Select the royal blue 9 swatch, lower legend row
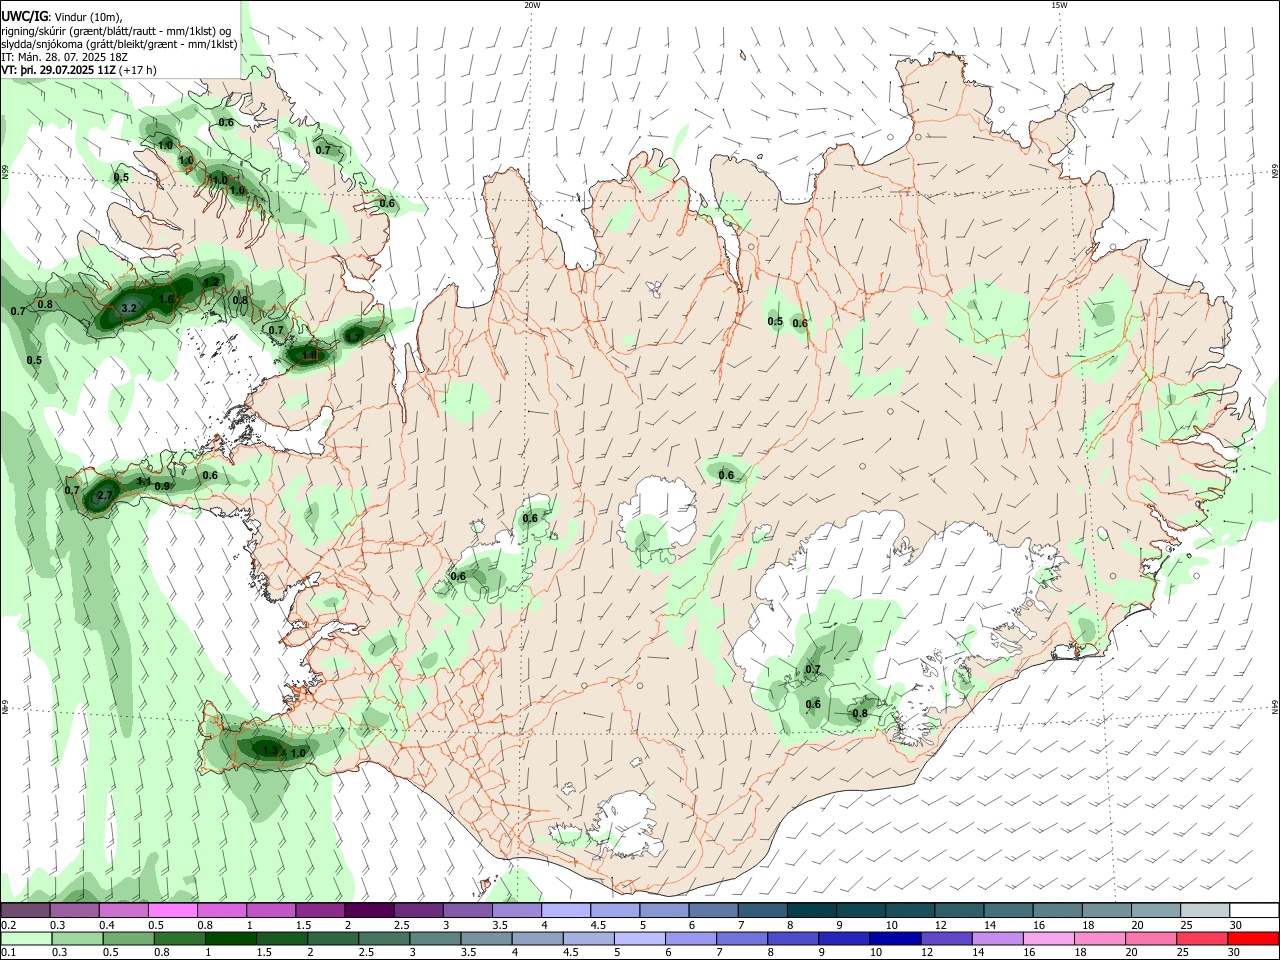Image resolution: width=1280 pixels, height=960 pixels. pyautogui.click(x=843, y=938)
